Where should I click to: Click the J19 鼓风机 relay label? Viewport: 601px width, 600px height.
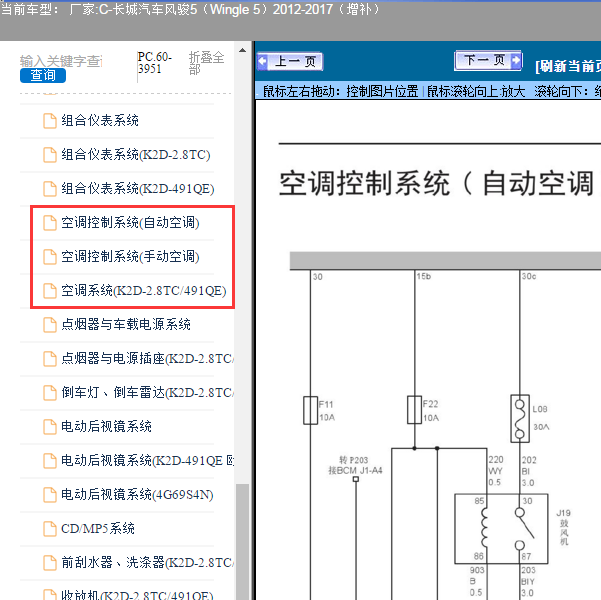pos(563,526)
